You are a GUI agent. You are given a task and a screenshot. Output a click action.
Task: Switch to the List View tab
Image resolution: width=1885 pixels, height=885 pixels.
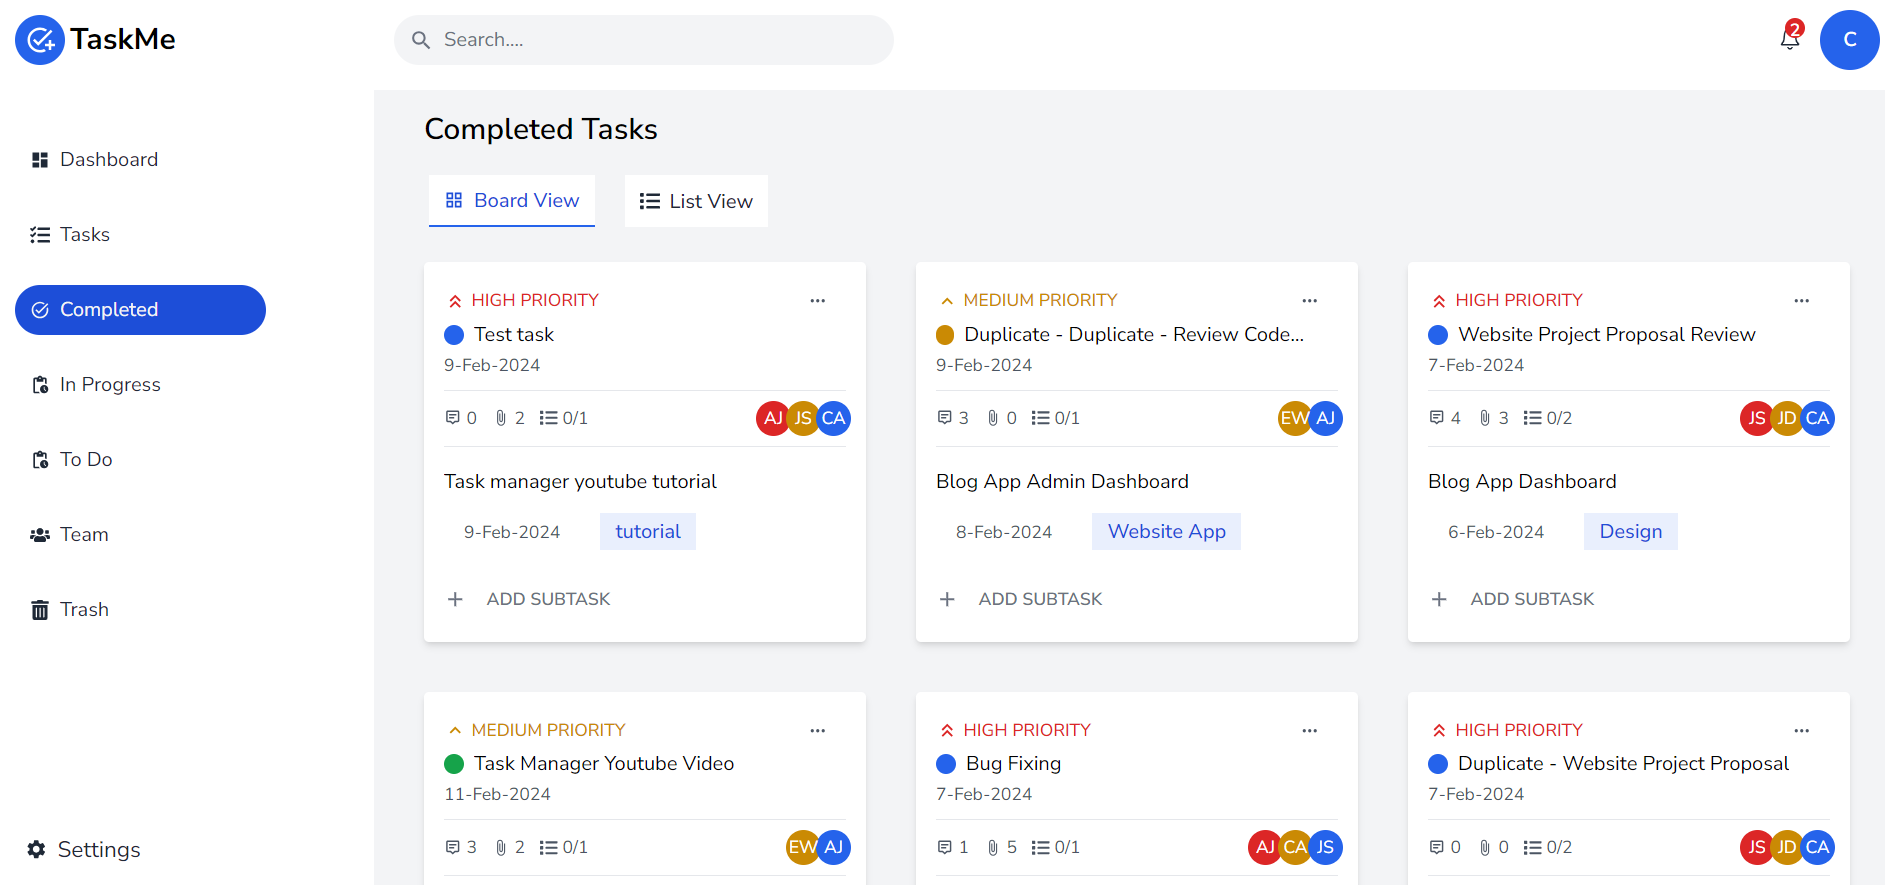point(696,201)
